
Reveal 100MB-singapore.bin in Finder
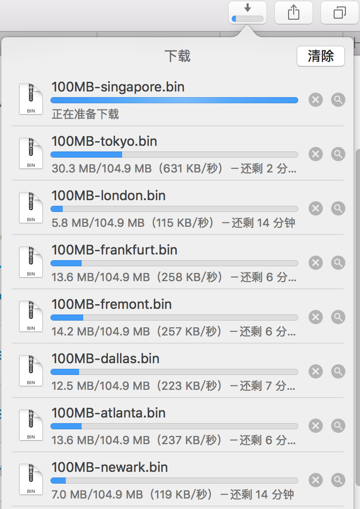pyautogui.click(x=338, y=100)
